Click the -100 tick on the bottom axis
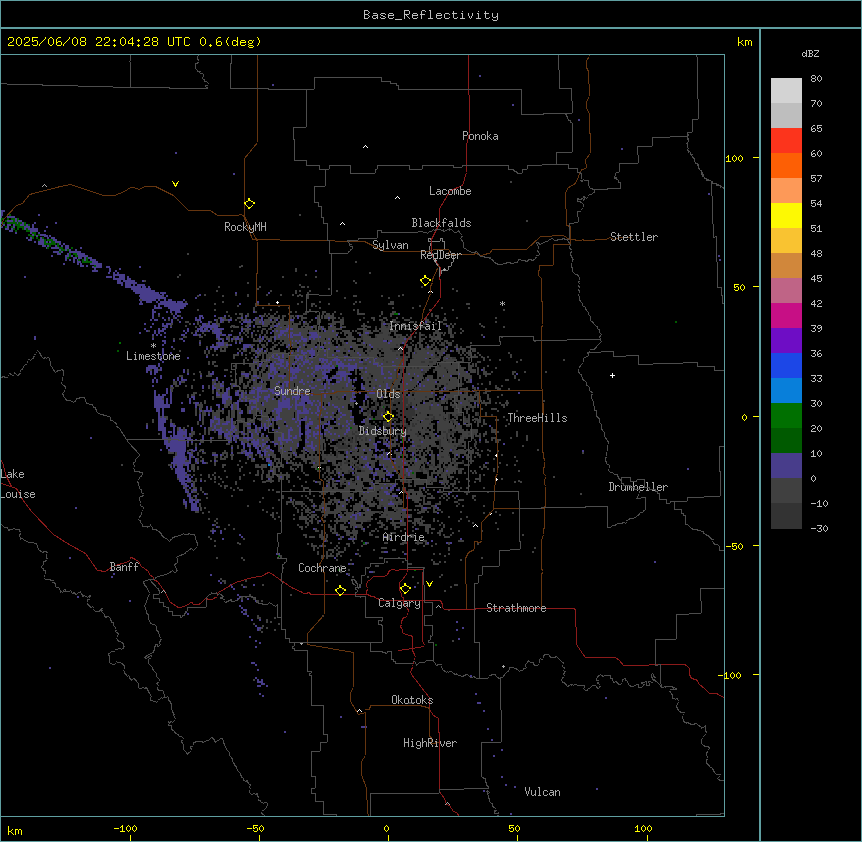862x842 pixels. pyautogui.click(x=125, y=829)
